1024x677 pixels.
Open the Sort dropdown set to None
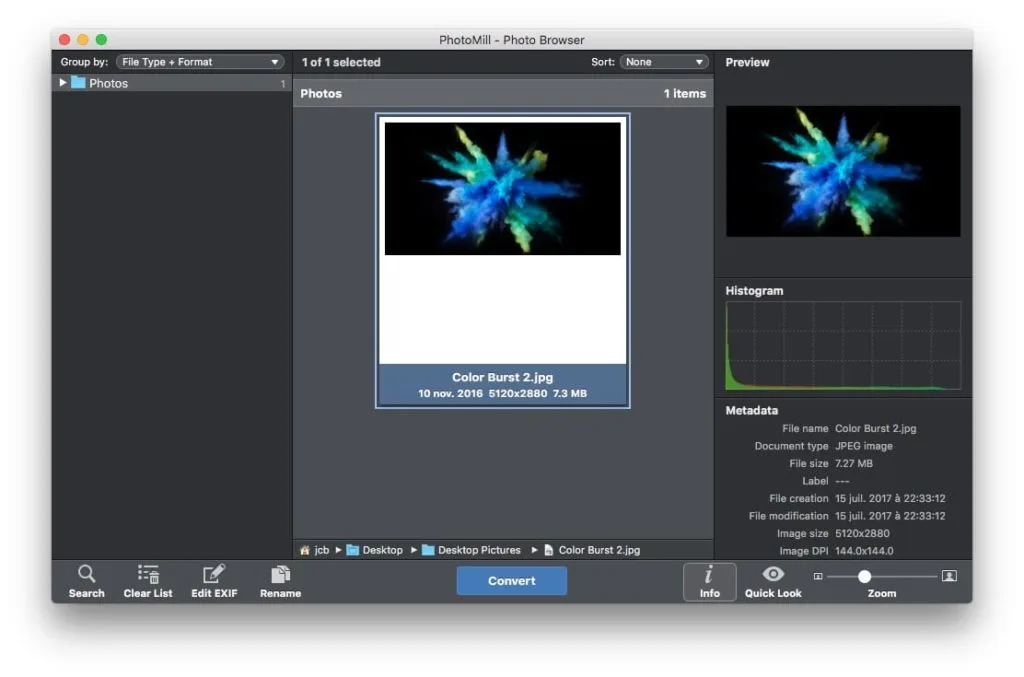click(664, 61)
